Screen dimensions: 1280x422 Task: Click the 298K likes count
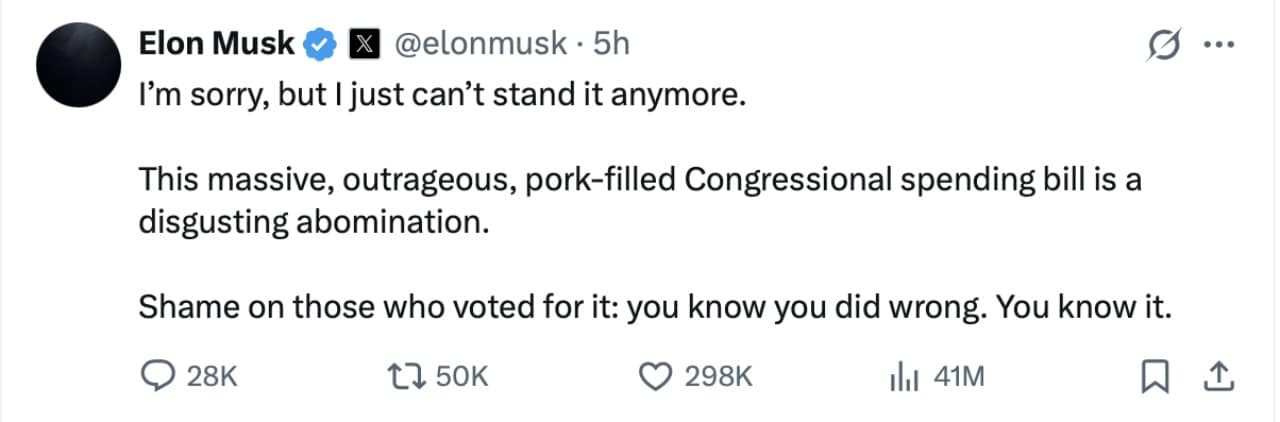(716, 376)
